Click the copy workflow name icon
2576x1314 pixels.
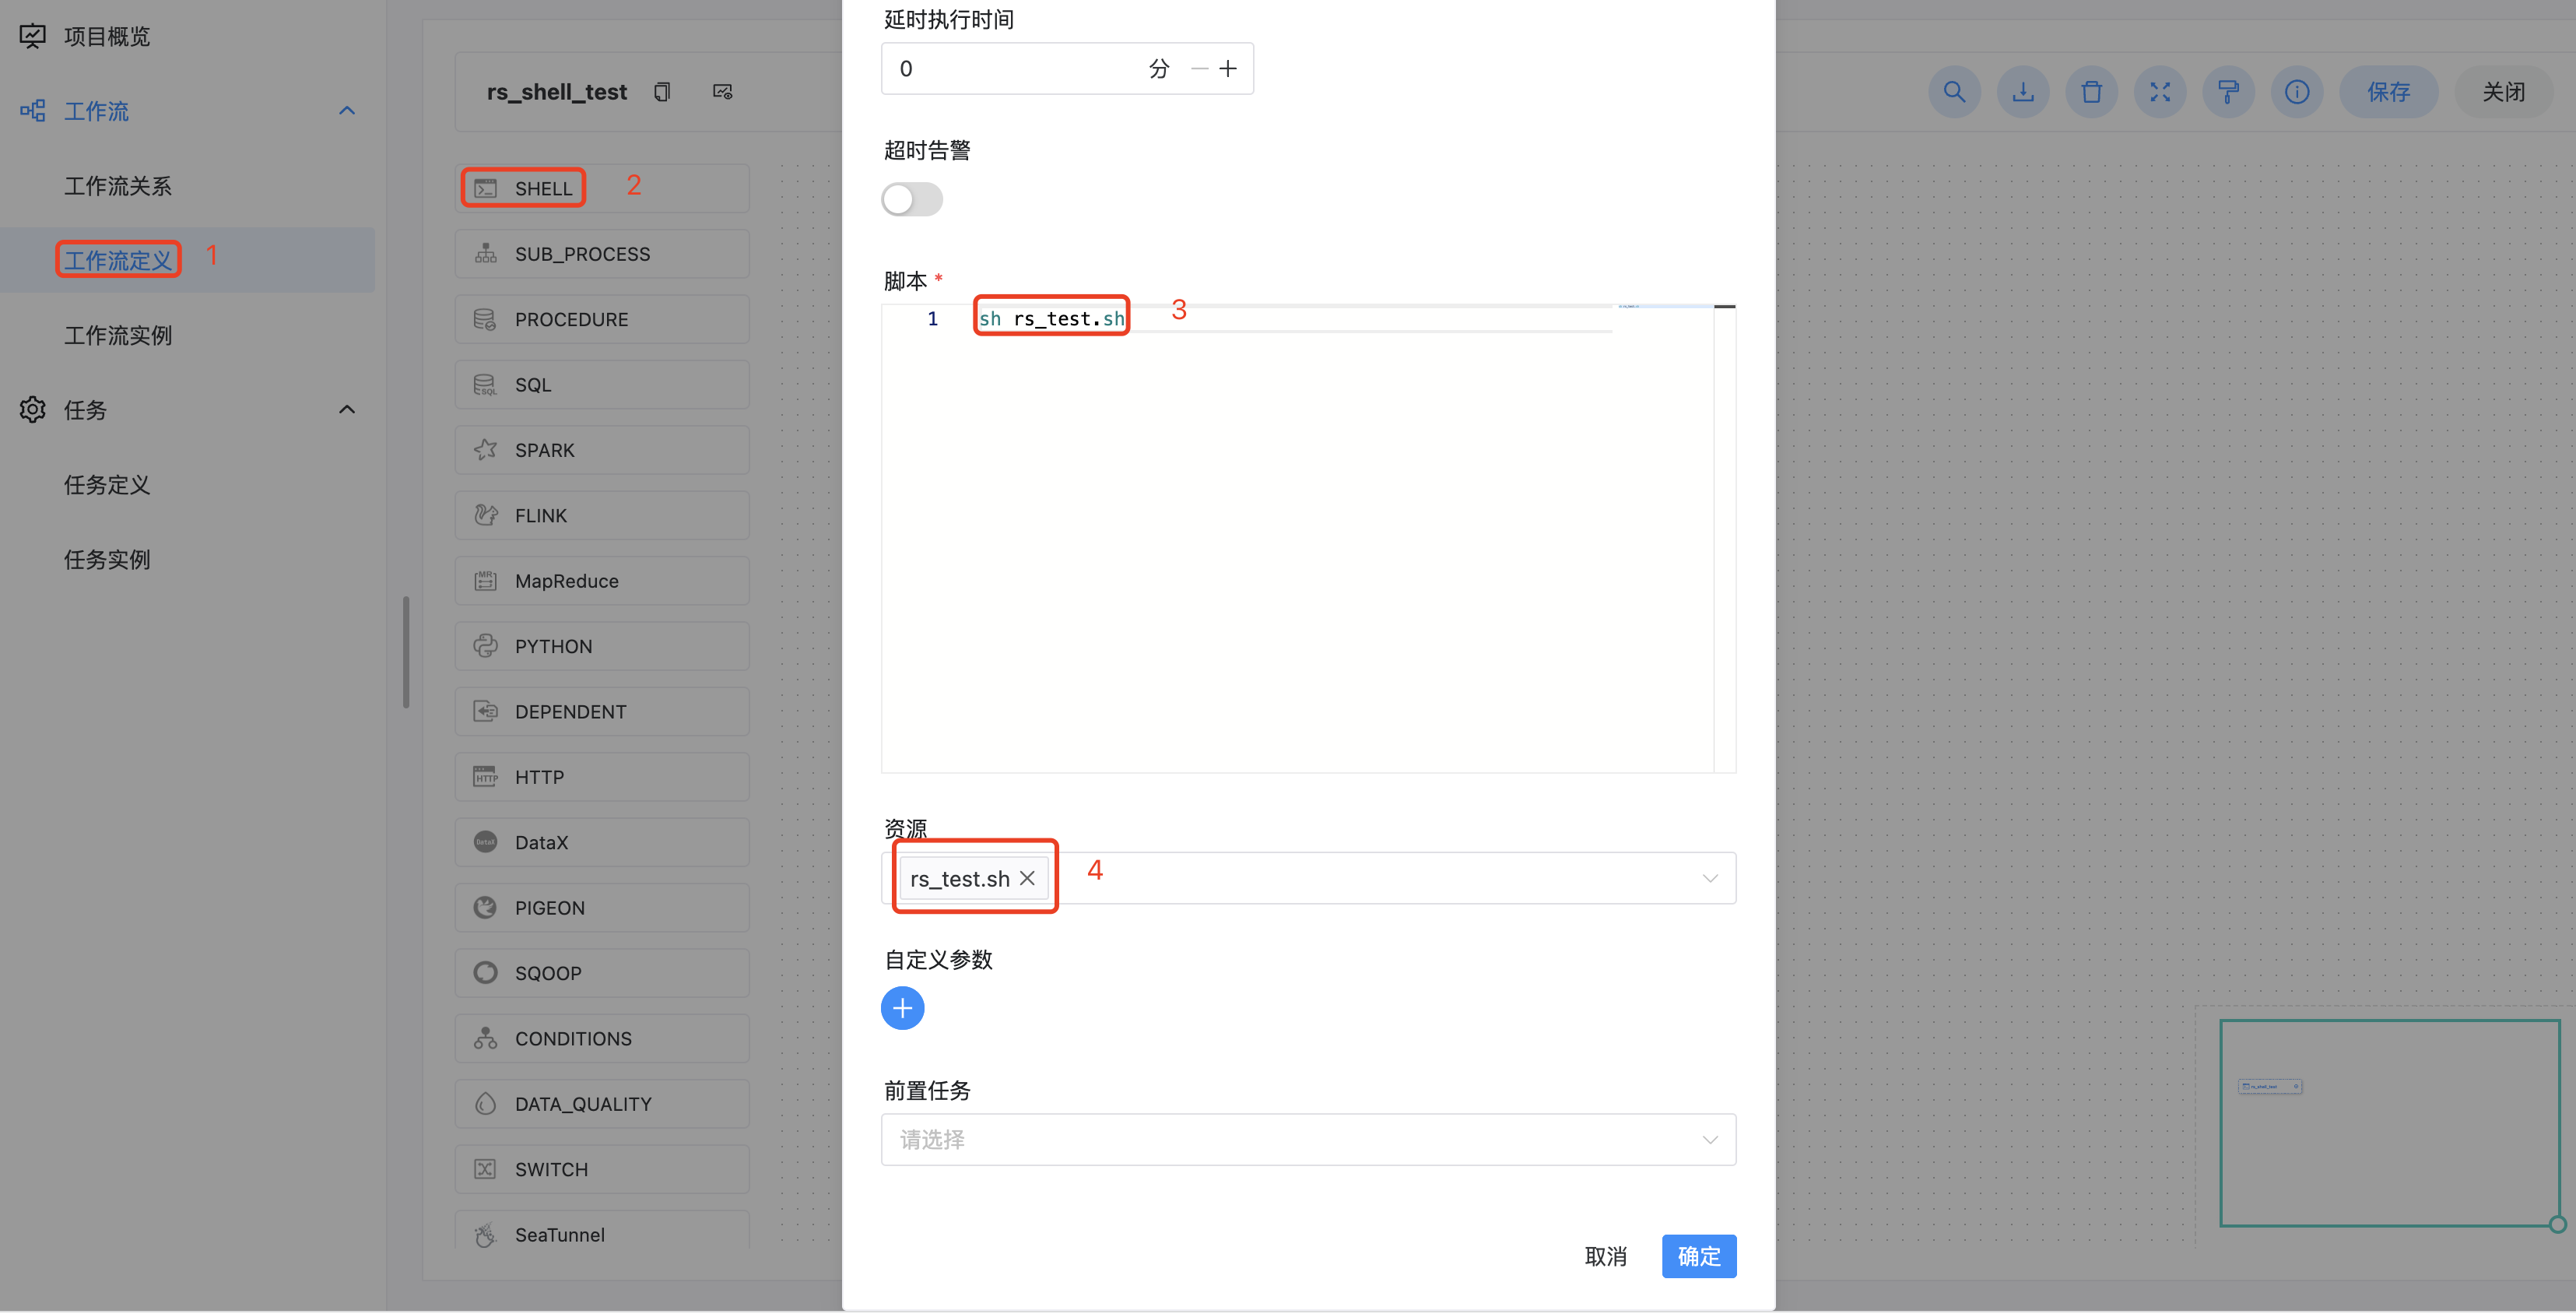click(x=661, y=92)
